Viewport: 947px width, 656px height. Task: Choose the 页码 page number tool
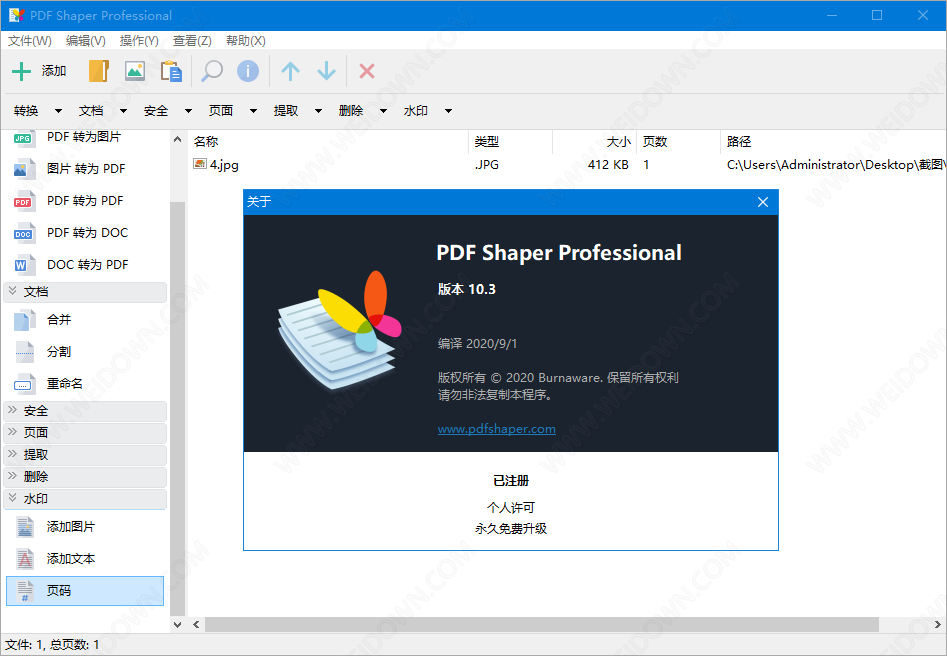tap(85, 591)
